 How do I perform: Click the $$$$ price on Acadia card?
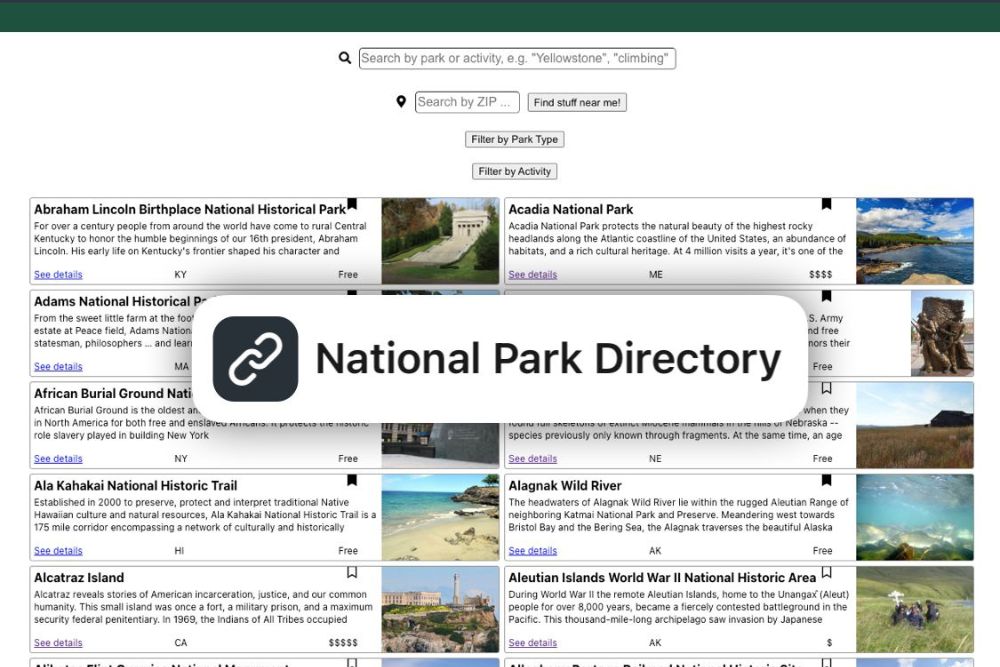pyautogui.click(x=820, y=274)
